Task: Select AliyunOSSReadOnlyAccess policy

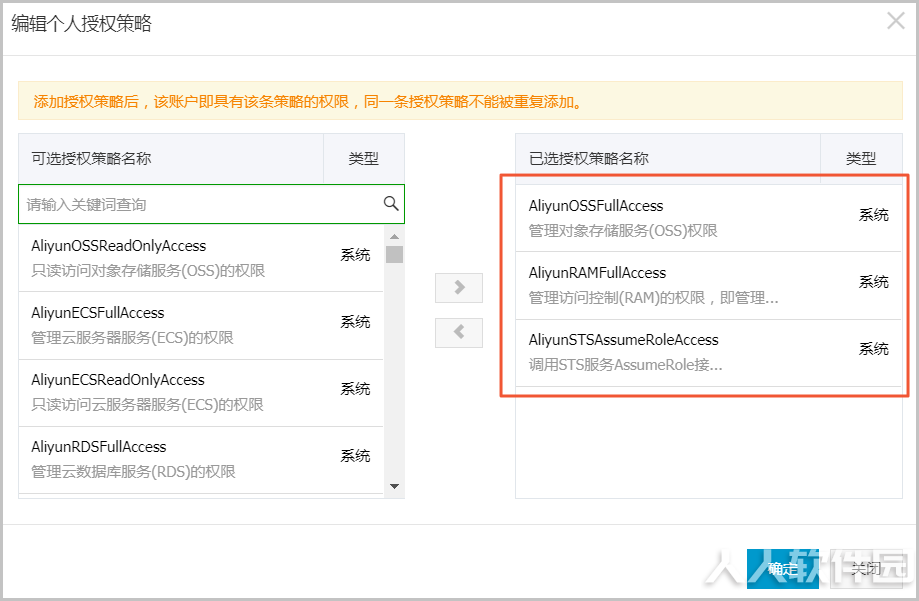Action: point(201,258)
